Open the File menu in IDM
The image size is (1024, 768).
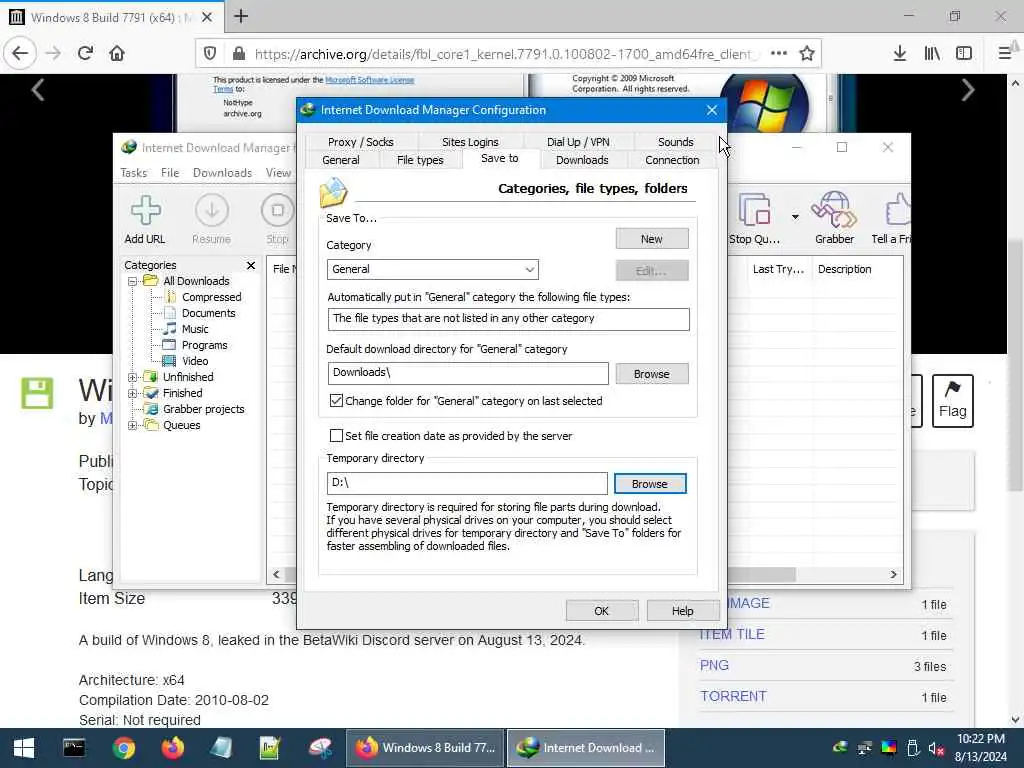point(170,172)
